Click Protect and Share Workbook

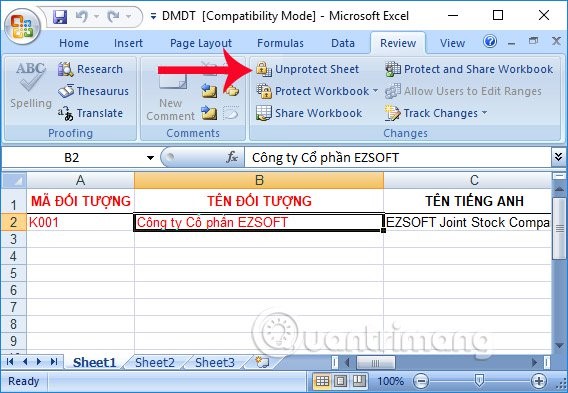(469, 69)
